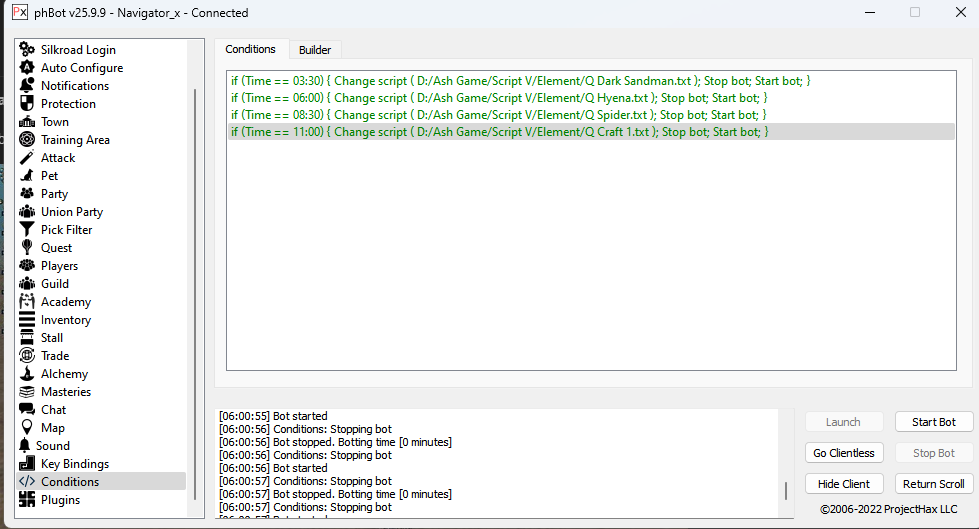Click the Silkroad Login sidebar icon
The height and width of the screenshot is (529, 979).
click(27, 49)
